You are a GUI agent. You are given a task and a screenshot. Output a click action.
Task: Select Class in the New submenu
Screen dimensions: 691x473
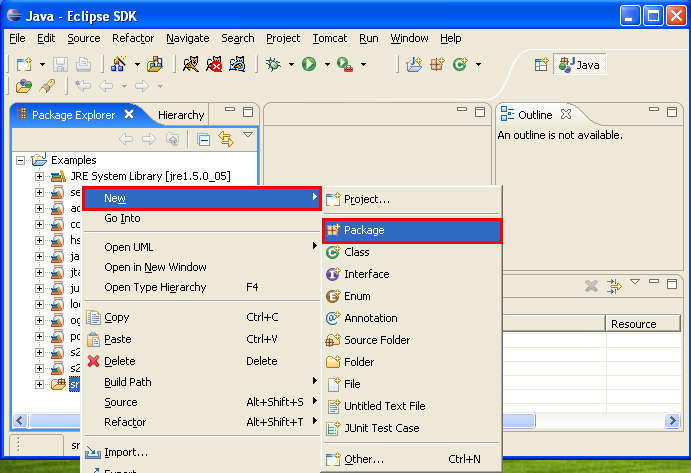(x=356, y=252)
